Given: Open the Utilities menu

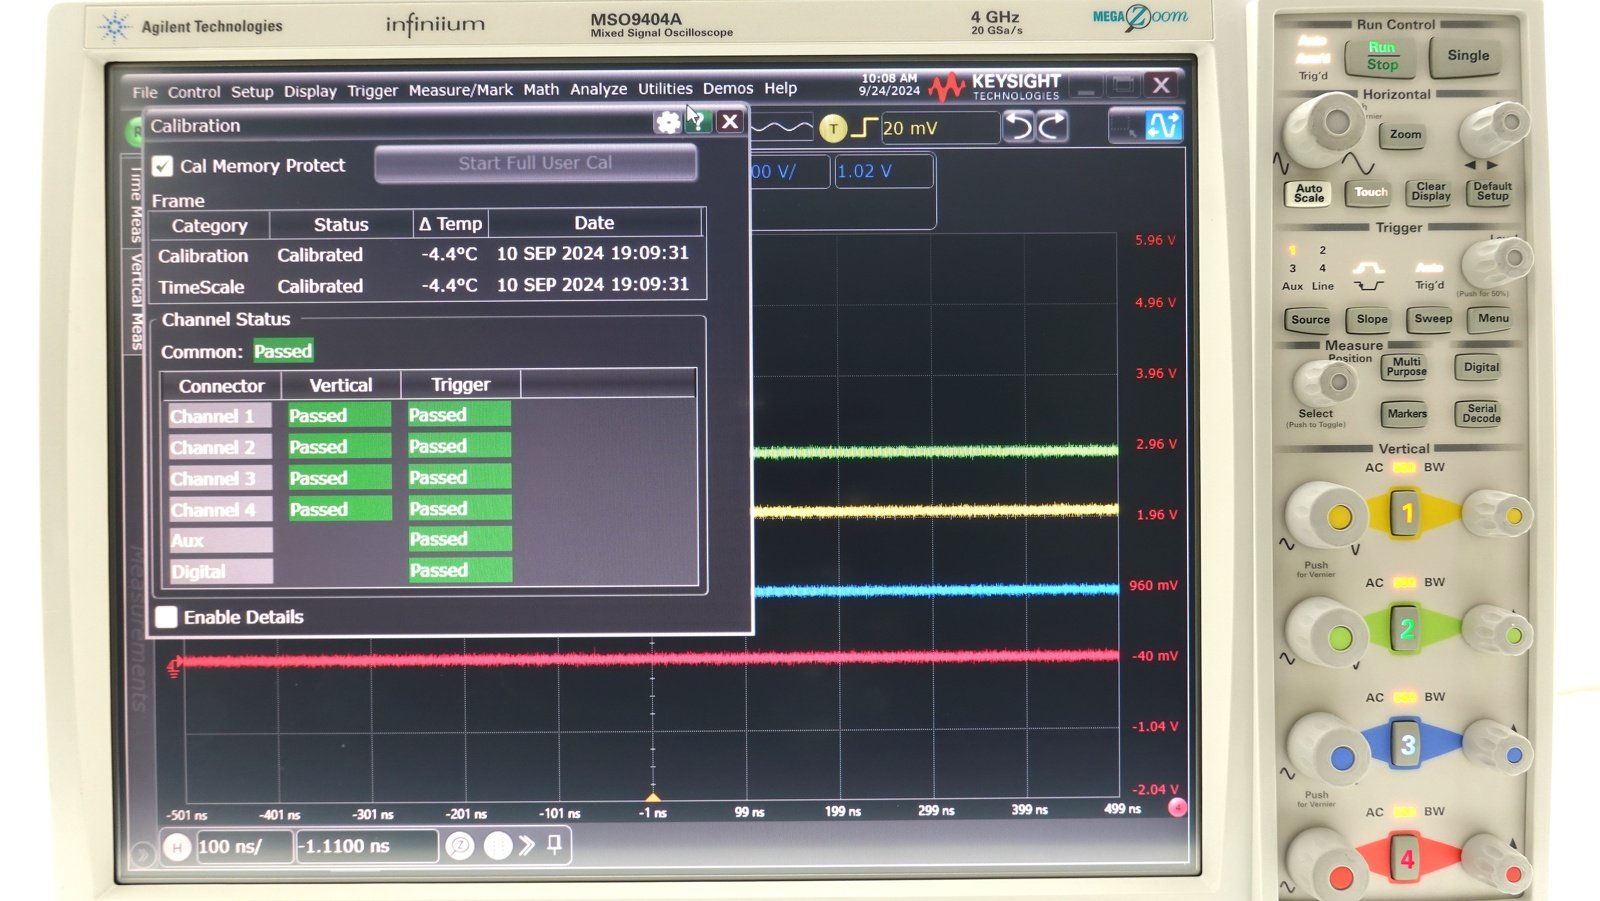Looking at the screenshot, I should click(x=665, y=88).
